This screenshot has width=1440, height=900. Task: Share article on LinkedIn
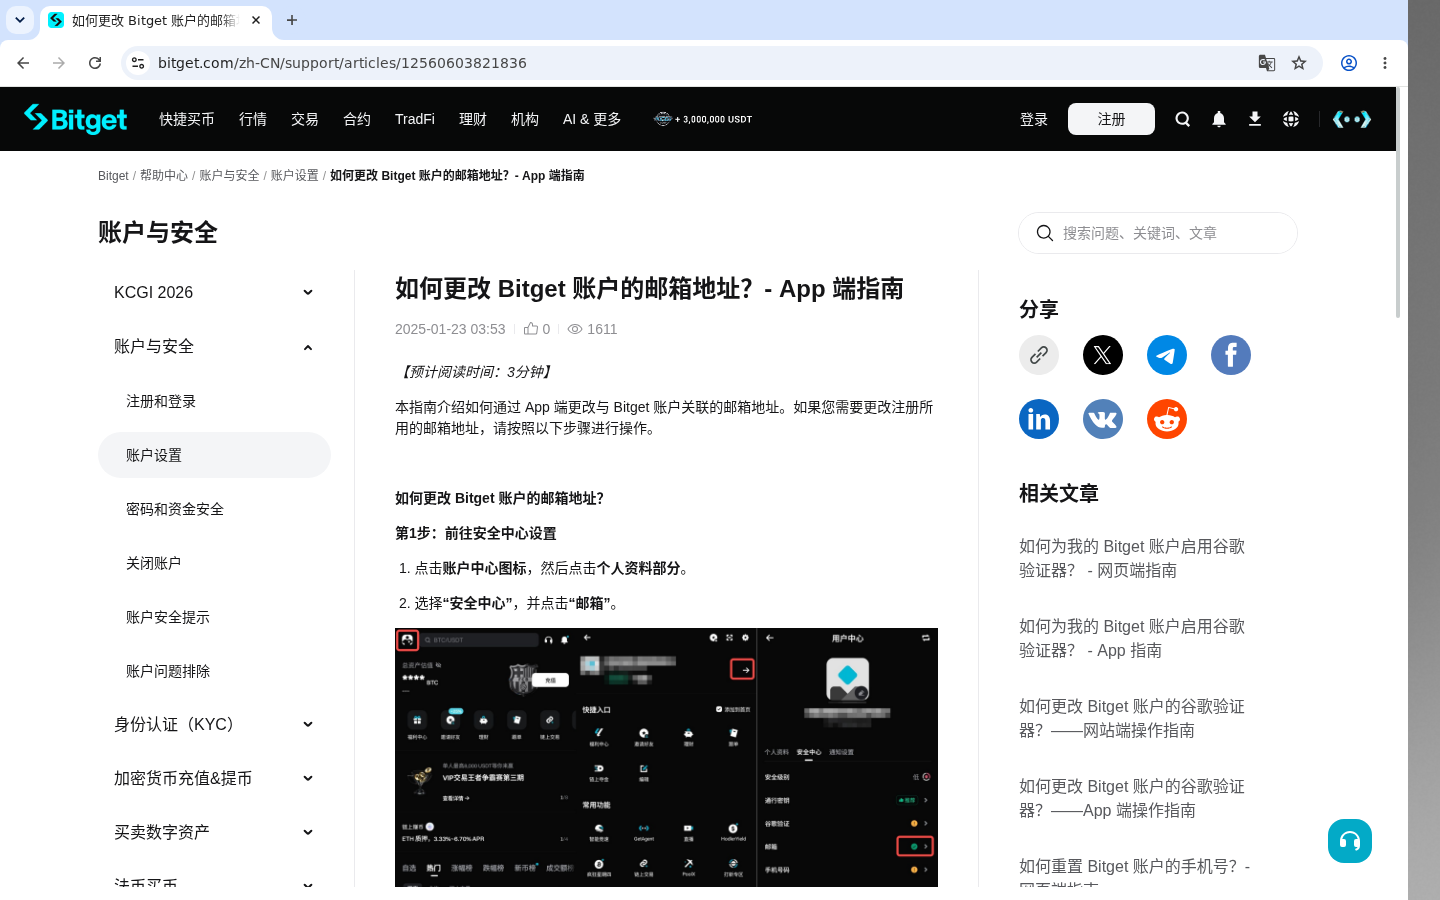click(1039, 419)
